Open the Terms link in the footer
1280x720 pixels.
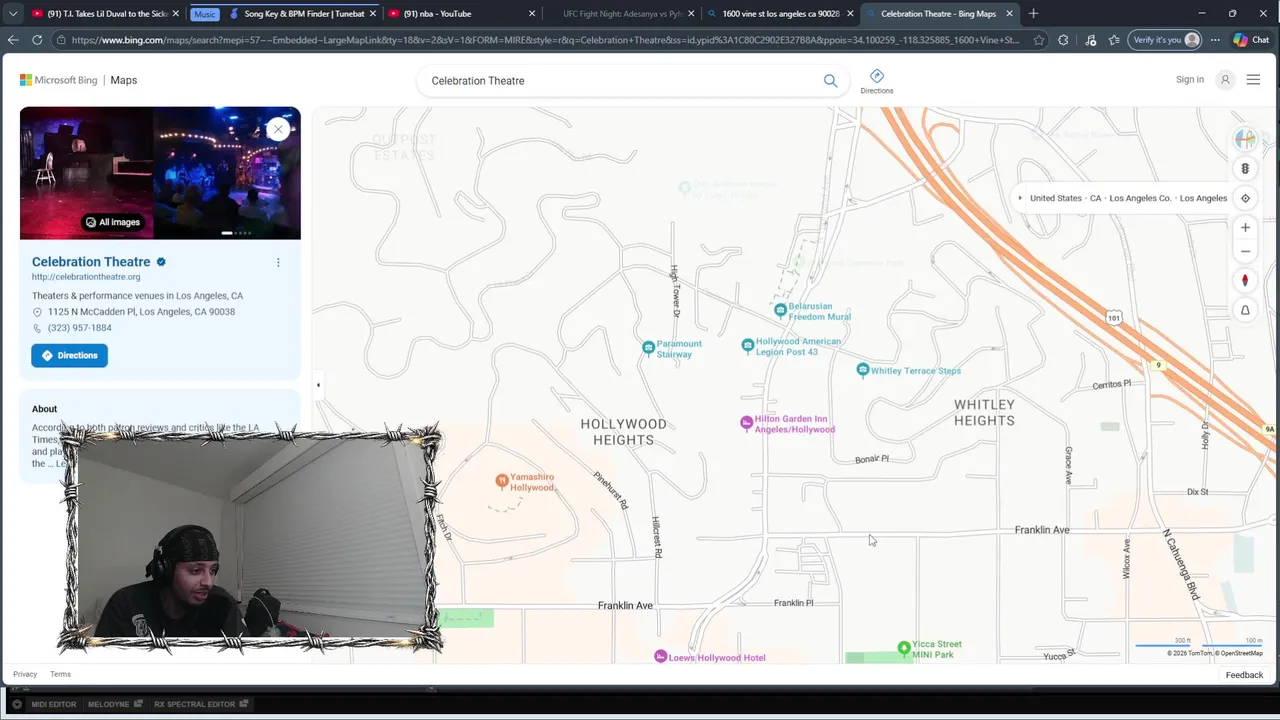60,674
